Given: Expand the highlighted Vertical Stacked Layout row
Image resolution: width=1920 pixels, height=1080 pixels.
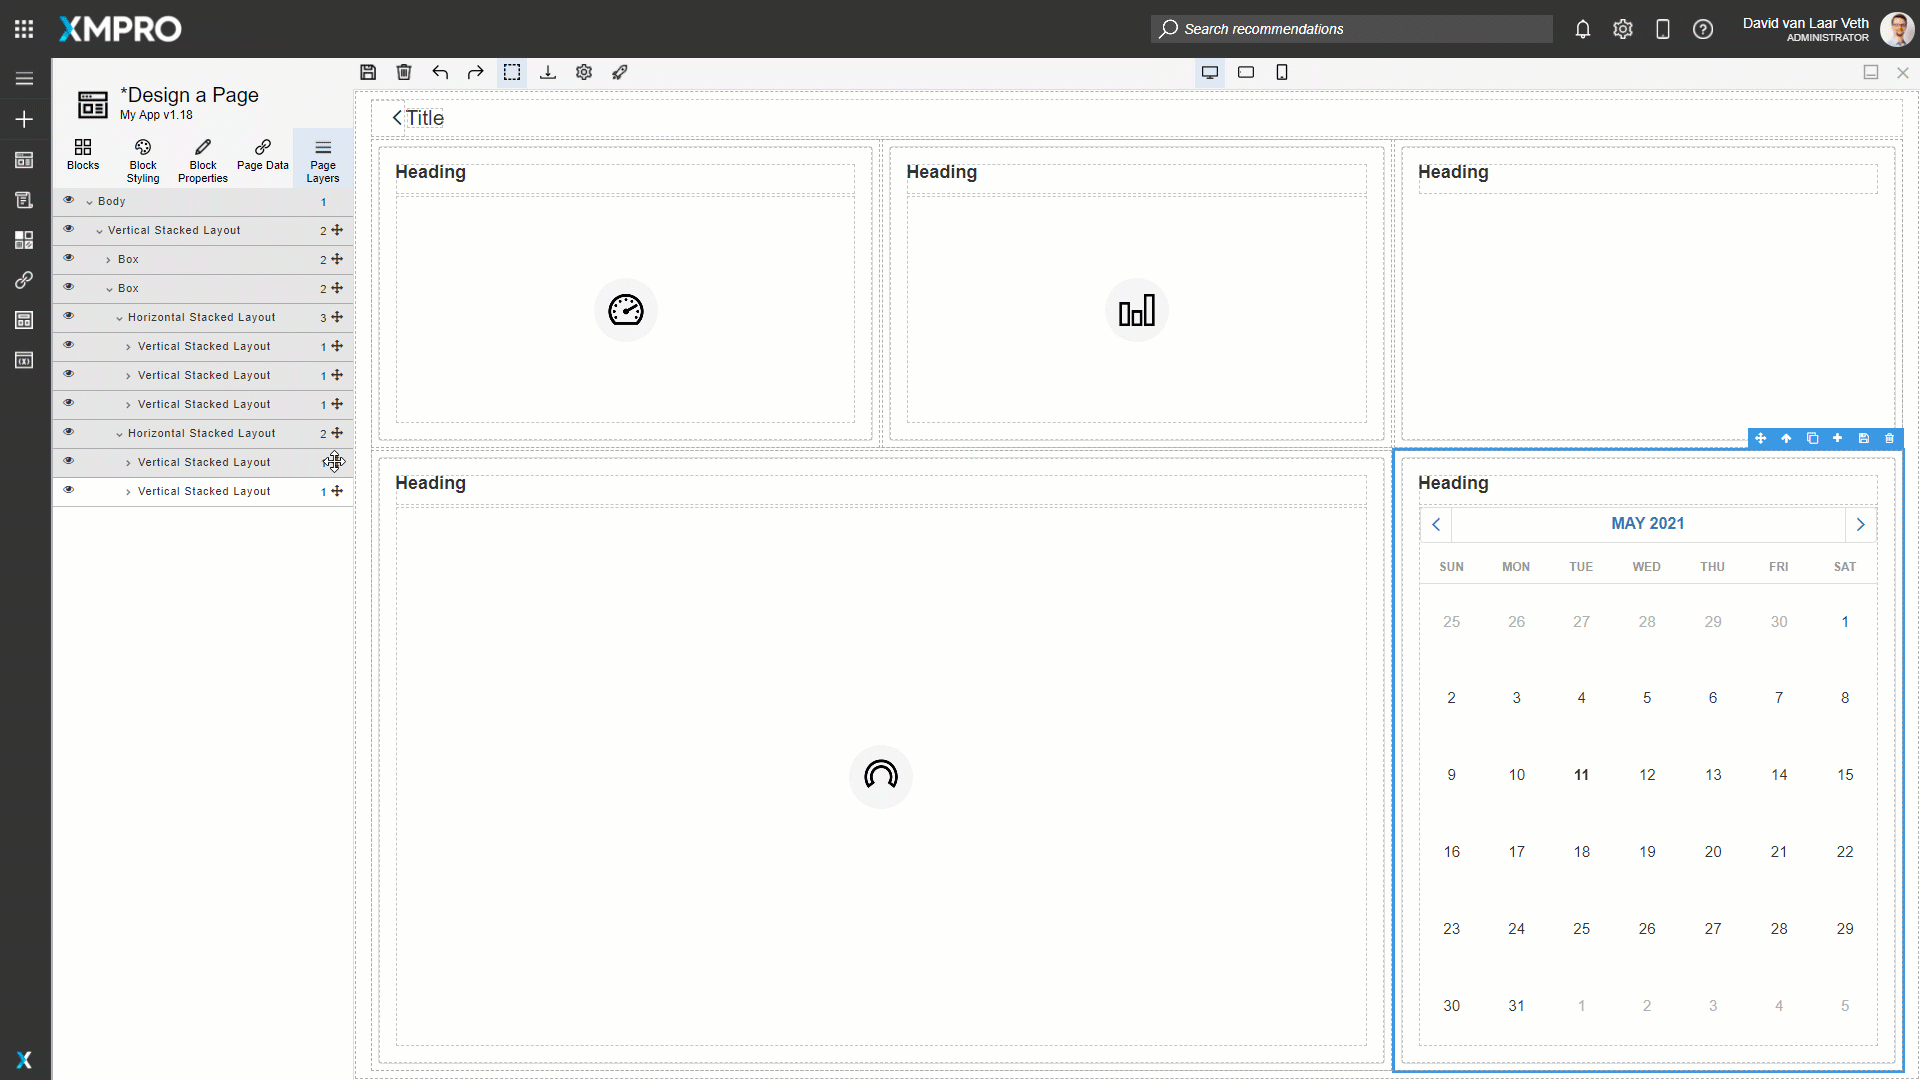Looking at the screenshot, I should [129, 492].
